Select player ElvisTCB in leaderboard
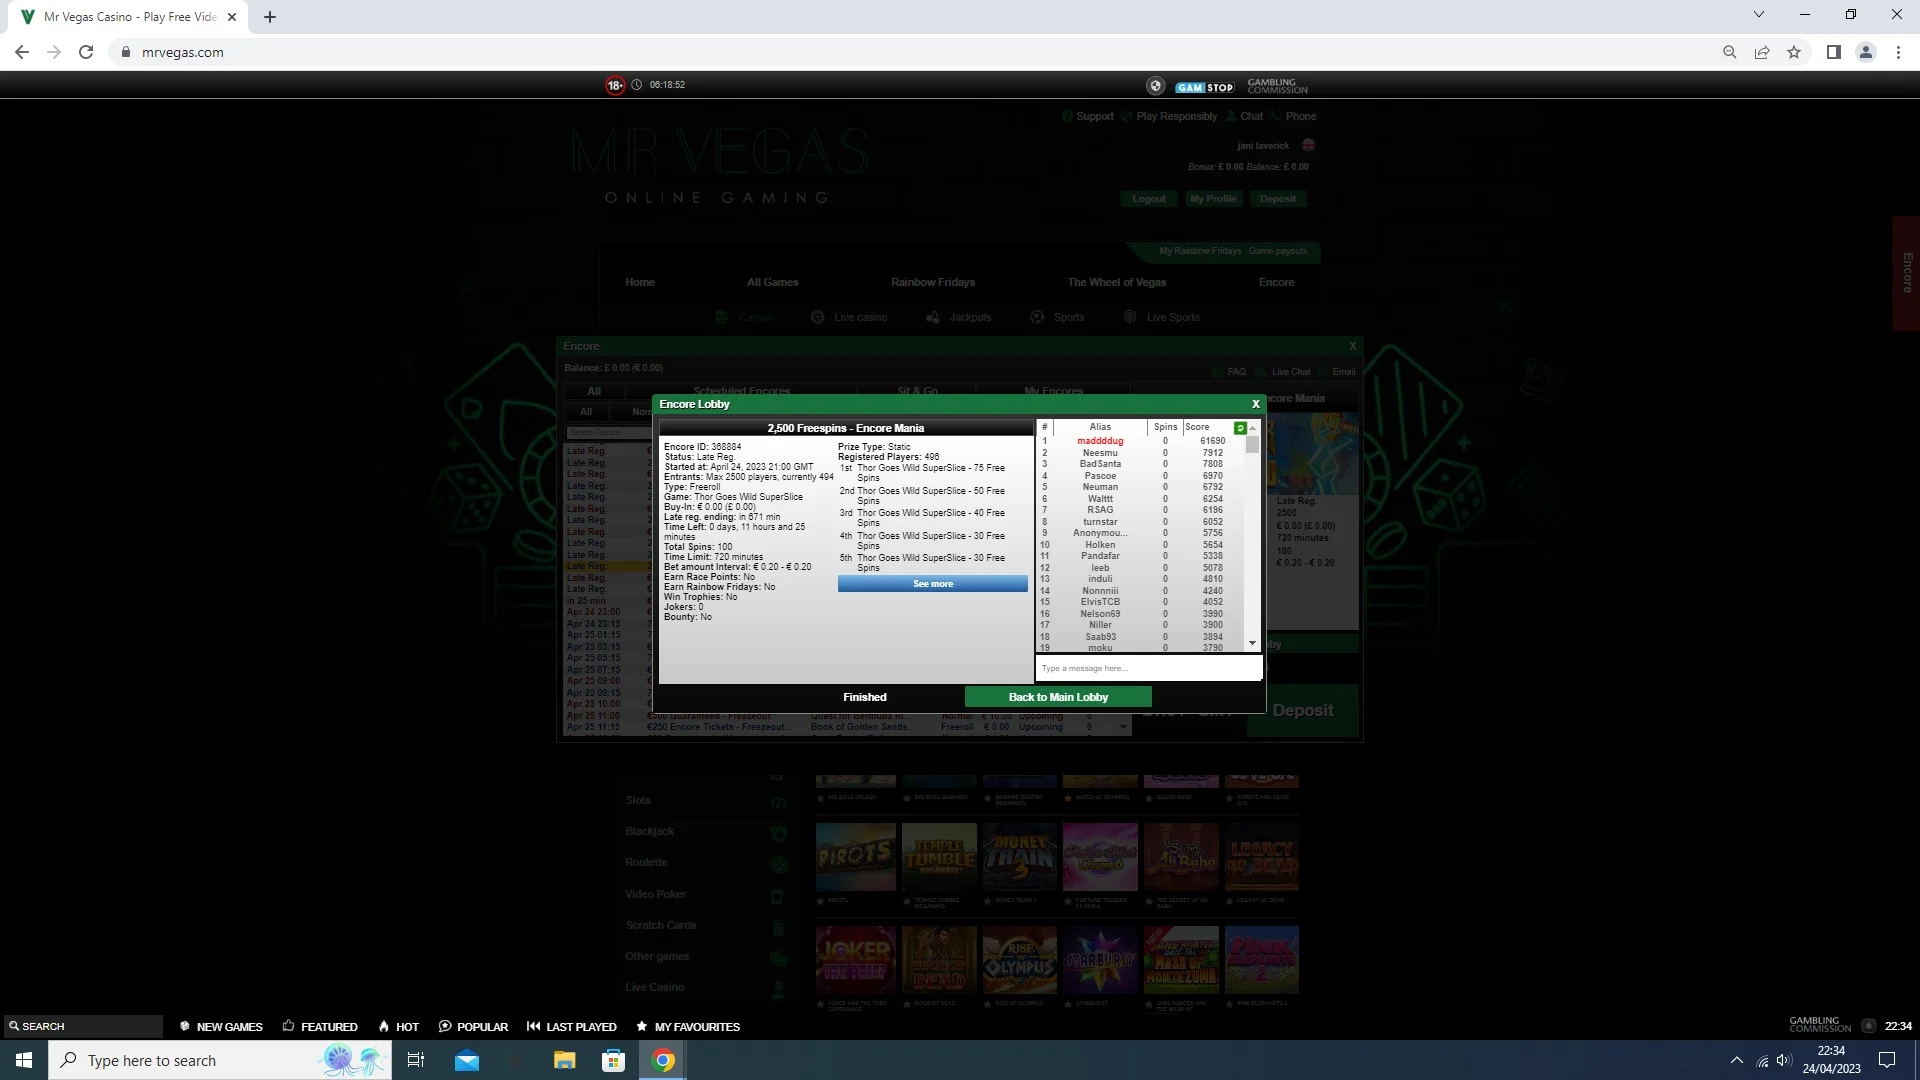 [1100, 602]
